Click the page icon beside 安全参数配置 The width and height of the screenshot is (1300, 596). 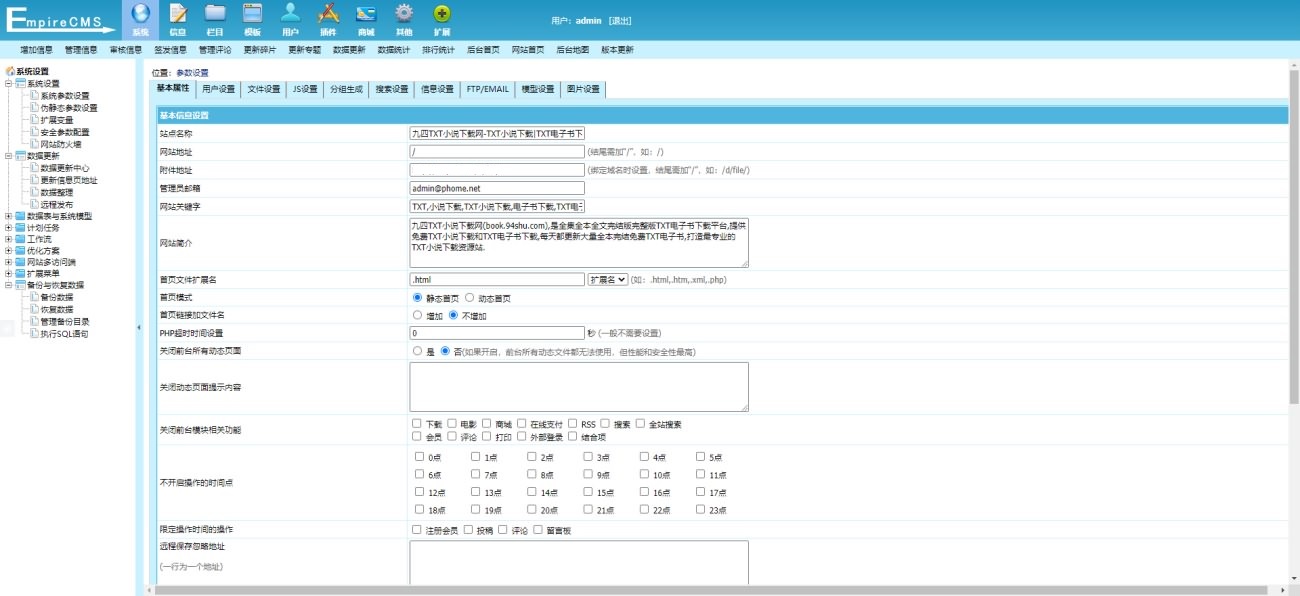(x=34, y=131)
